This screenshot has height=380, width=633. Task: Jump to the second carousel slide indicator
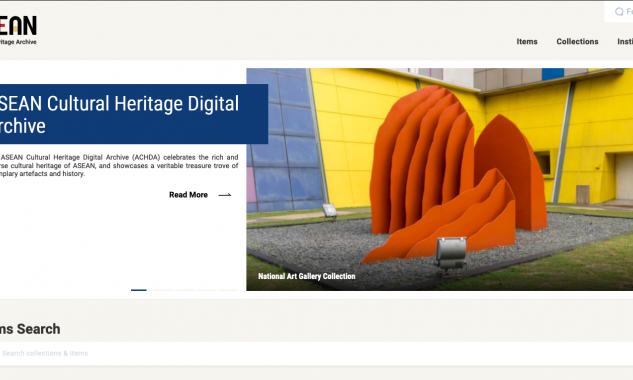point(163,290)
